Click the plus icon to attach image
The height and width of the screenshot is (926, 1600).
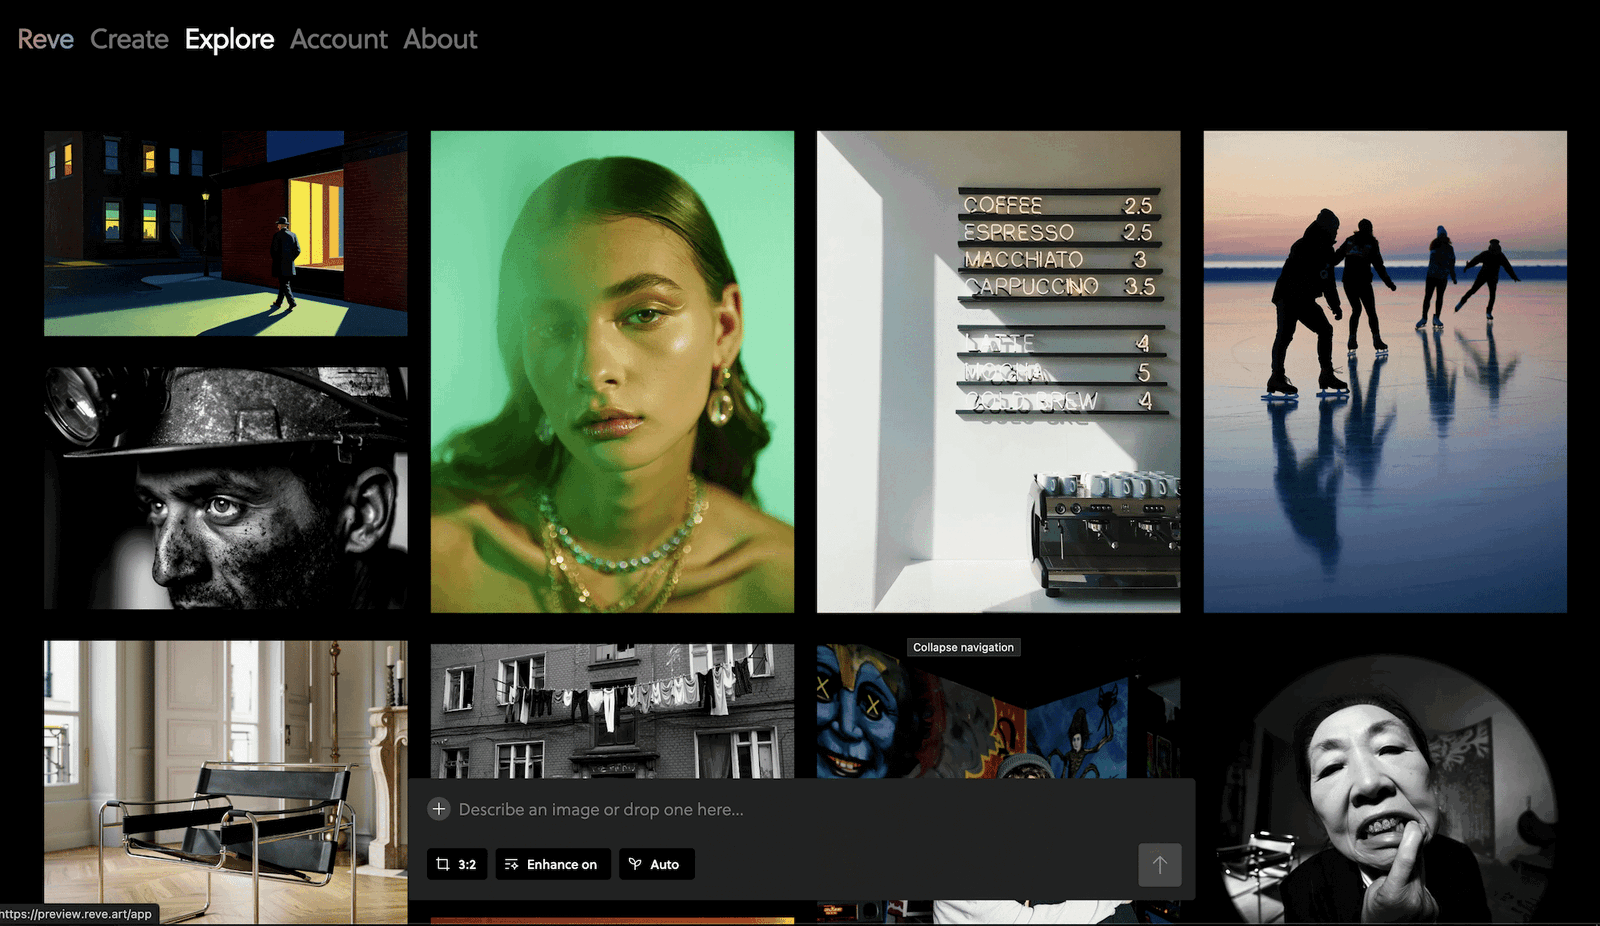[x=439, y=809]
